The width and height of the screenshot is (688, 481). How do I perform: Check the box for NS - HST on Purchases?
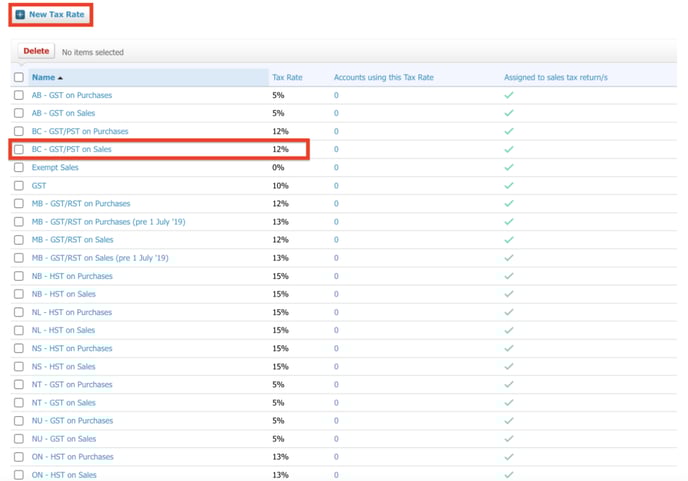(x=19, y=348)
